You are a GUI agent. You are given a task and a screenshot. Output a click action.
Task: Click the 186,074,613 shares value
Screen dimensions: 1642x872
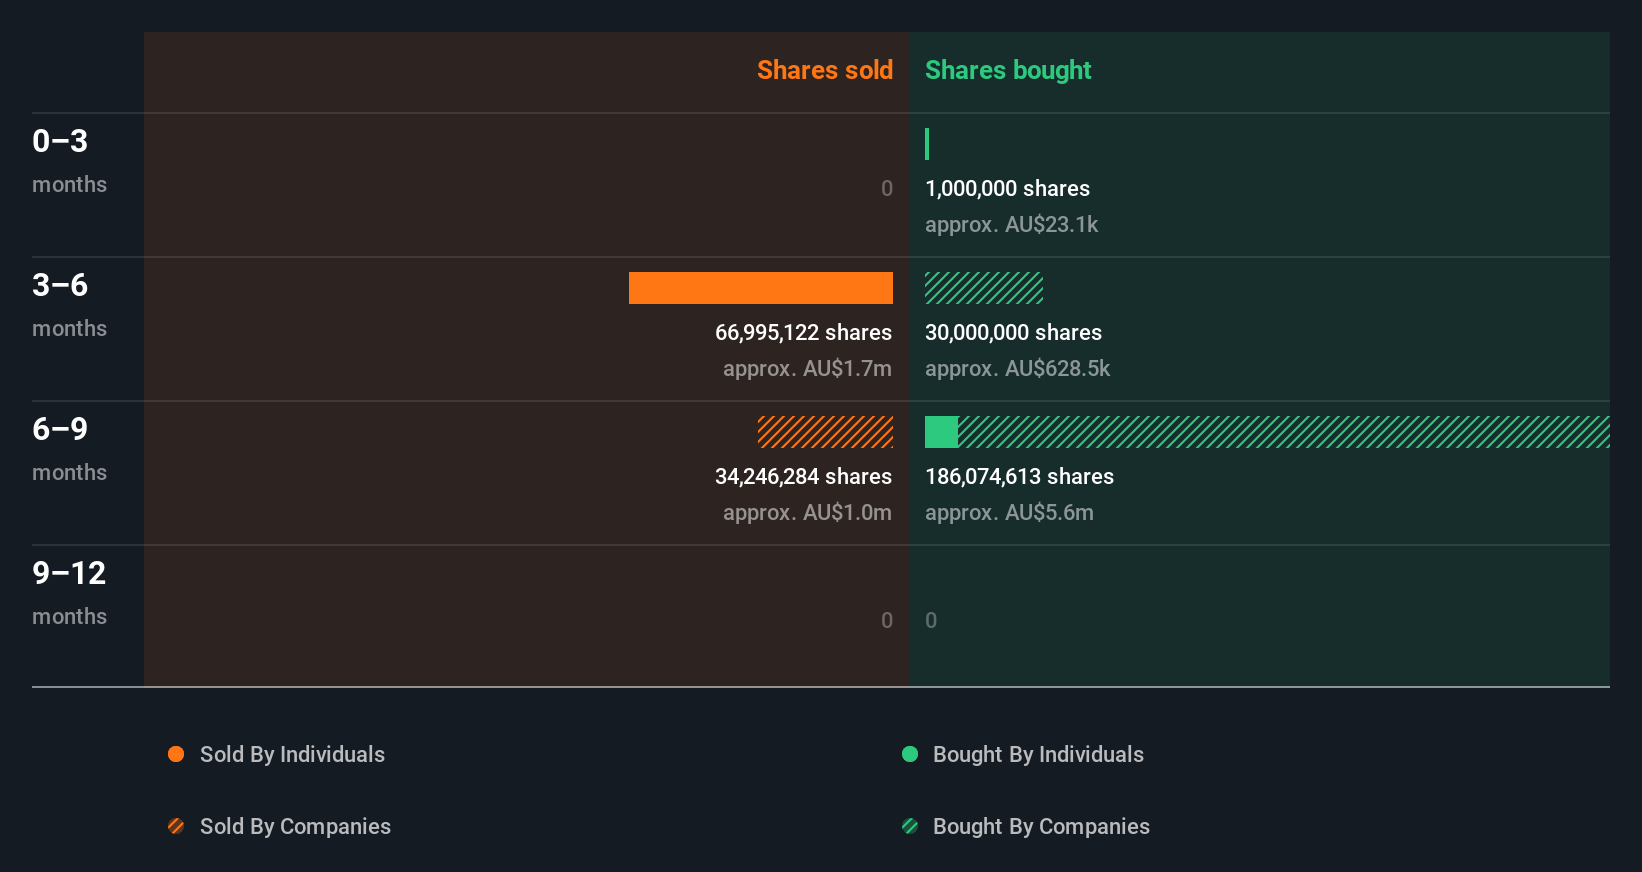1019,476
